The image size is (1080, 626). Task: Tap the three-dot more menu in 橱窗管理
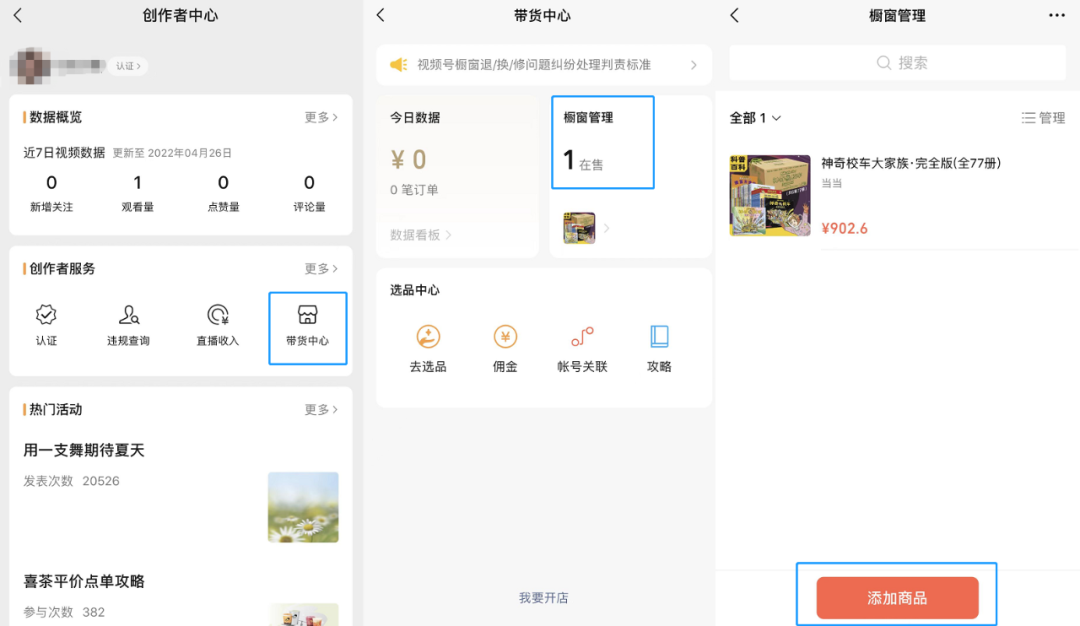pyautogui.click(x=1056, y=16)
